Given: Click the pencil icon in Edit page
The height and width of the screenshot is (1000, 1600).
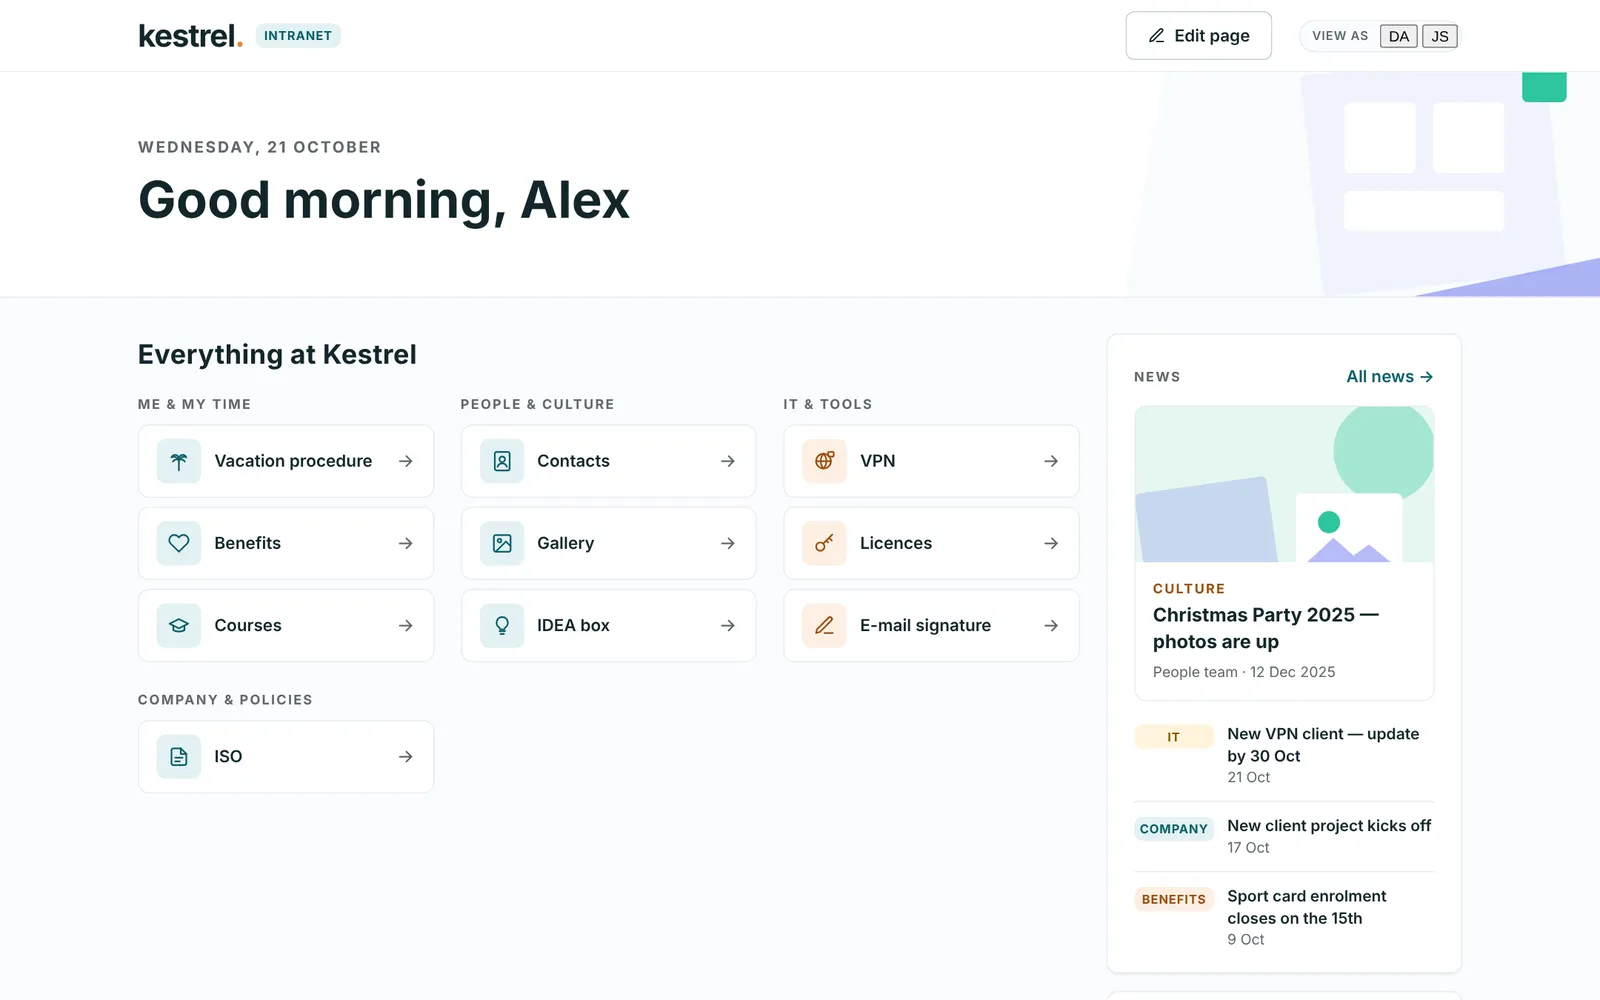Looking at the screenshot, I should 1157,36.
